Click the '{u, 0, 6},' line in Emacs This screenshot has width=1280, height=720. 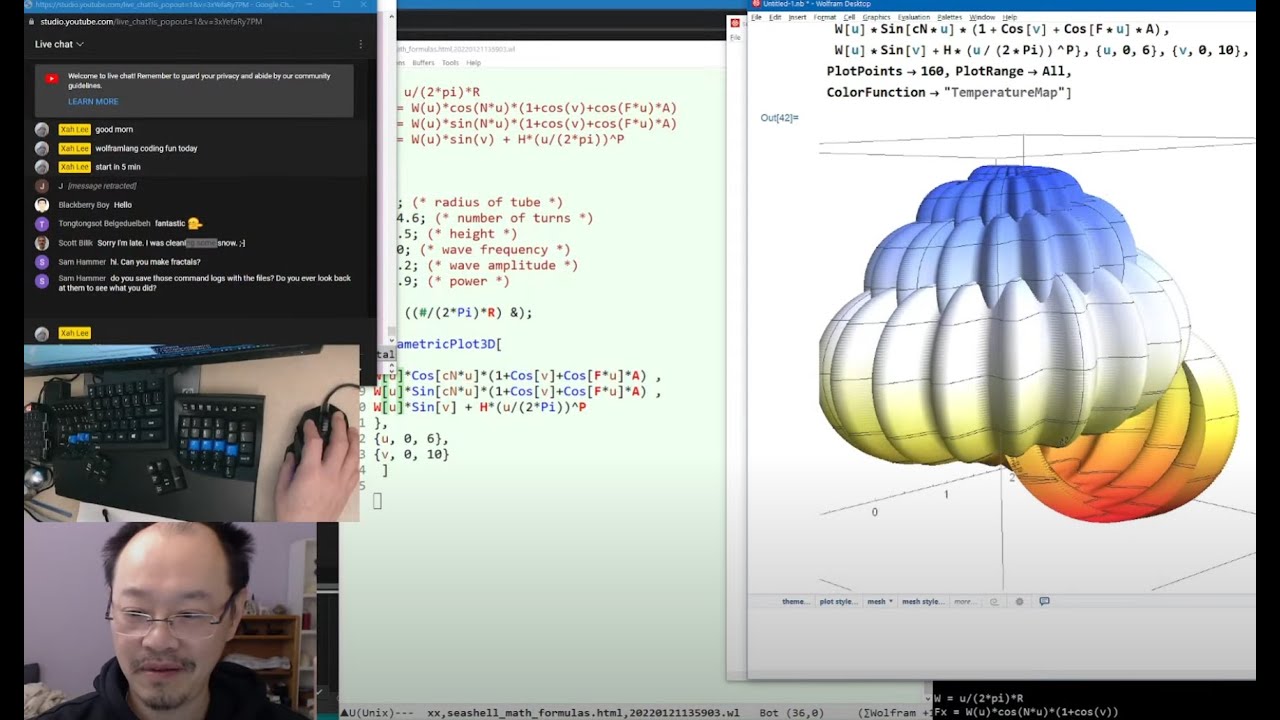pyautogui.click(x=411, y=439)
